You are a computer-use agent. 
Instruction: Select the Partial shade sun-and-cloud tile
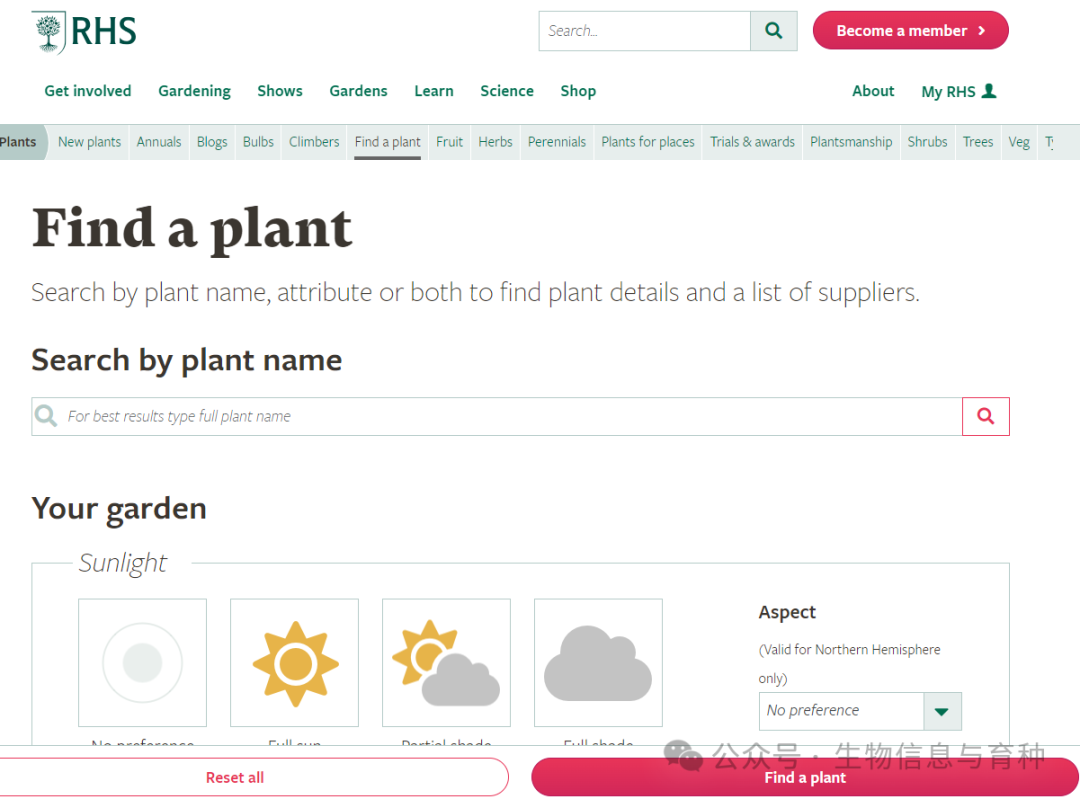pos(446,663)
